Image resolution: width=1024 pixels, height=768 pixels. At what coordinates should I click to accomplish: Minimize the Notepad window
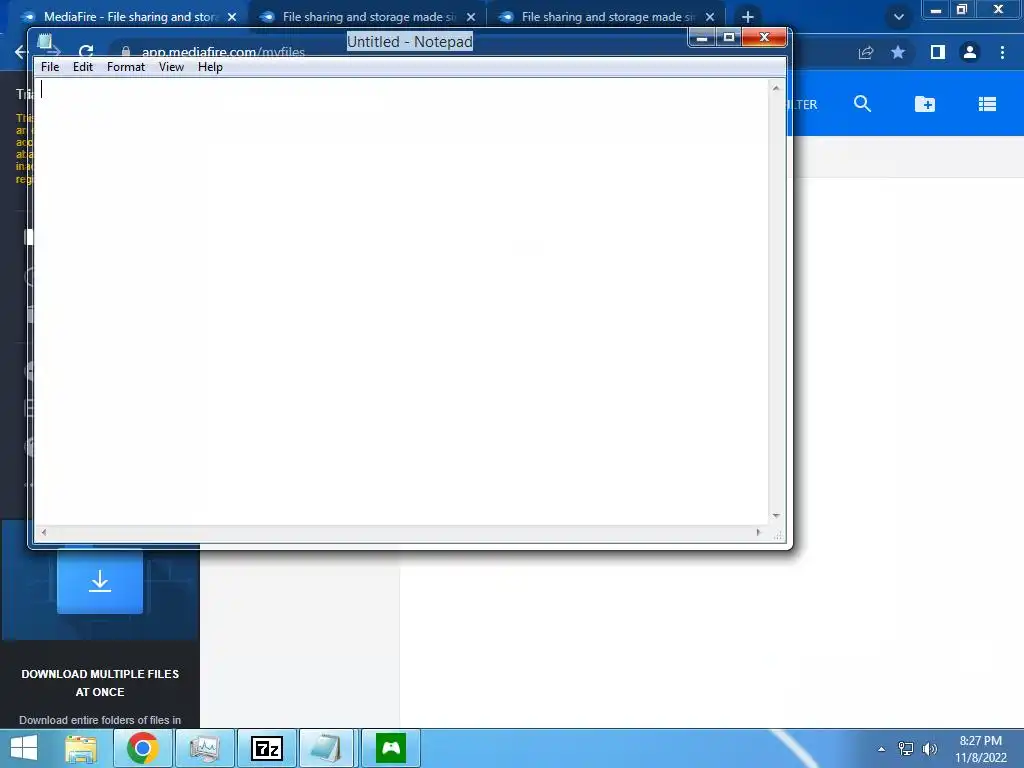(x=702, y=38)
